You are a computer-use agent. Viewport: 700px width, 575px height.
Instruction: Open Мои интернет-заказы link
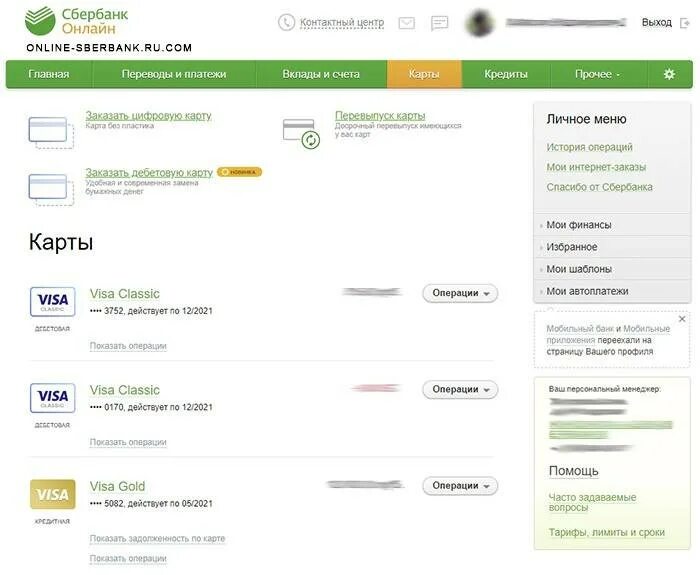point(596,167)
